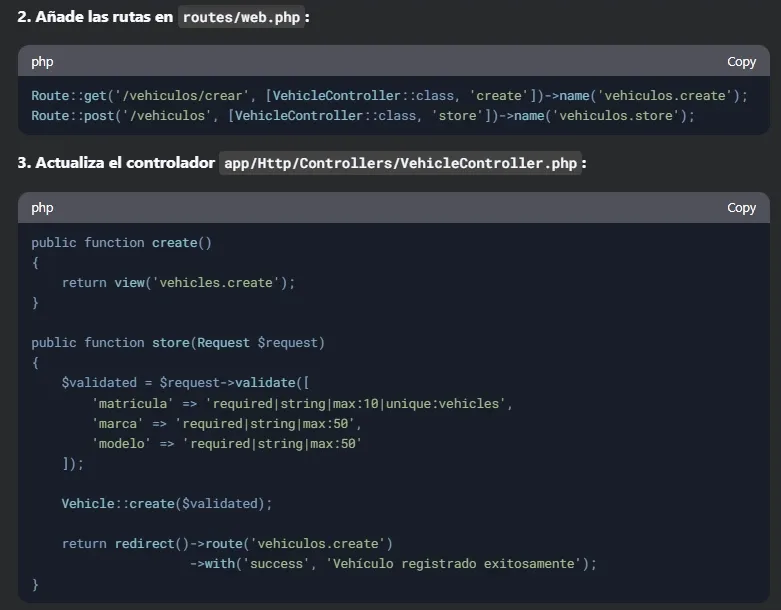Image resolution: width=781 pixels, height=610 pixels.
Task: Click the route name 'vehiculos.store'
Action: pyautogui.click(x=616, y=116)
